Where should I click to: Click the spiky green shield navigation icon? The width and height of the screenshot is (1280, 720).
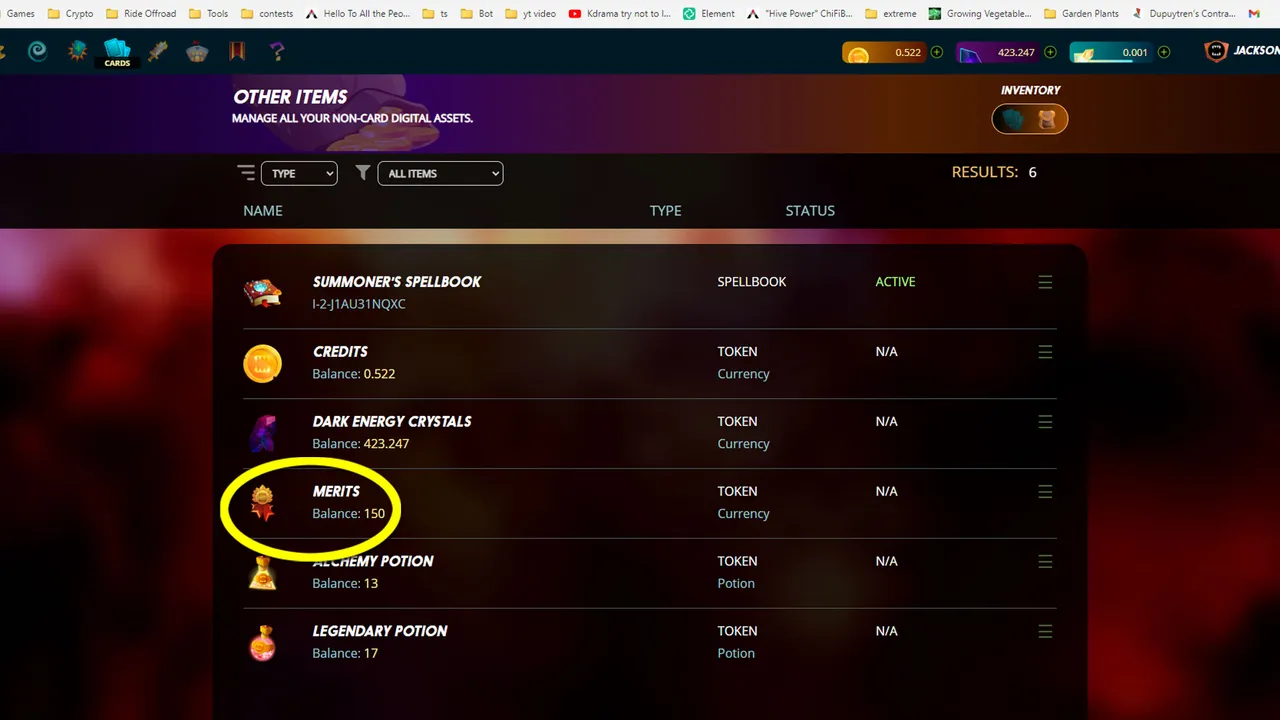77,52
